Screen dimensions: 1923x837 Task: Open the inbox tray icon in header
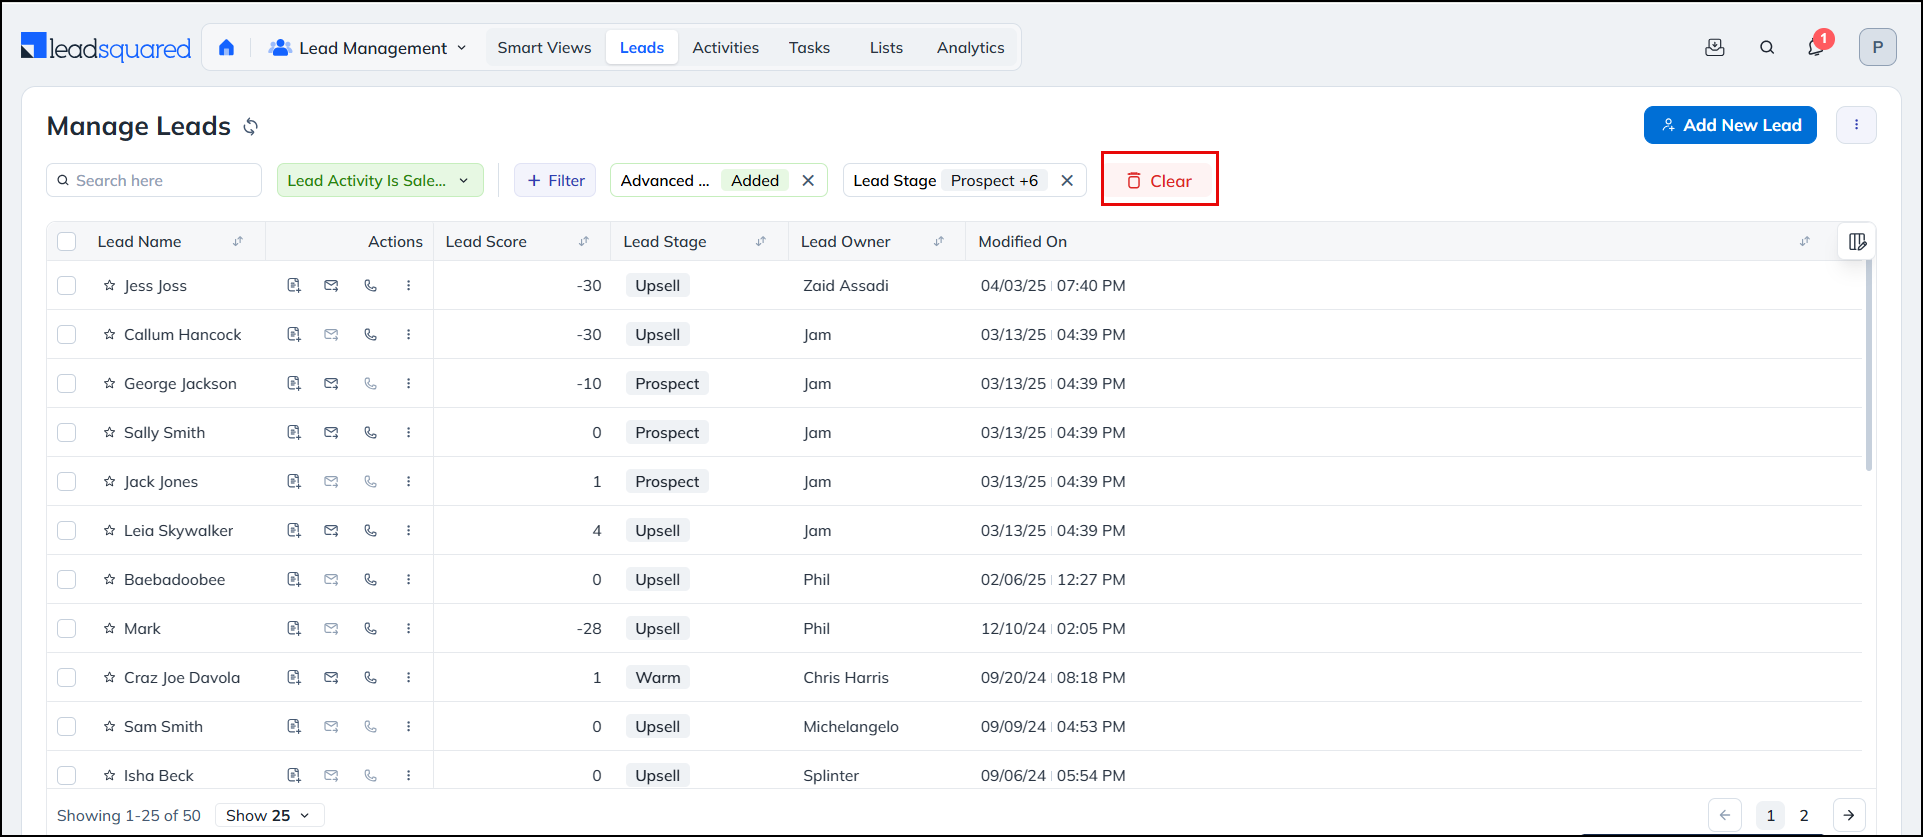pyautogui.click(x=1715, y=47)
